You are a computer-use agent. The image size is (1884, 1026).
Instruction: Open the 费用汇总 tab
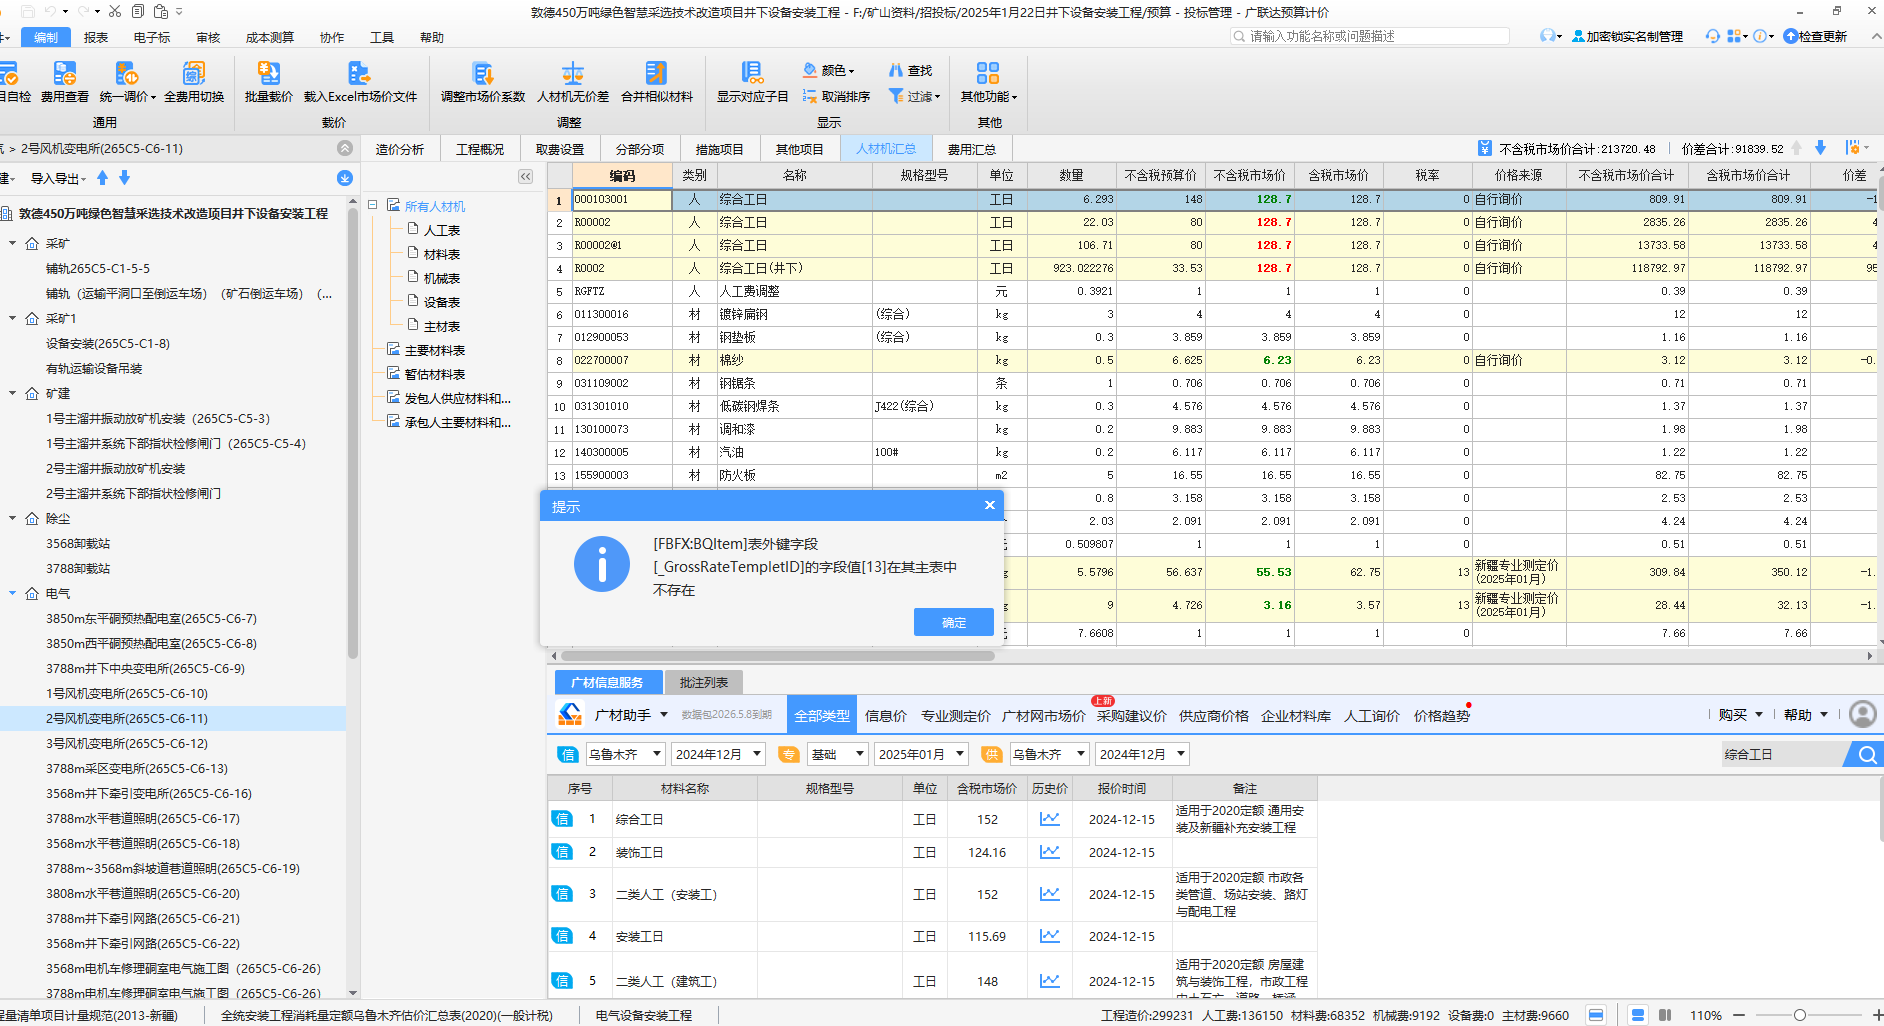tap(972, 149)
